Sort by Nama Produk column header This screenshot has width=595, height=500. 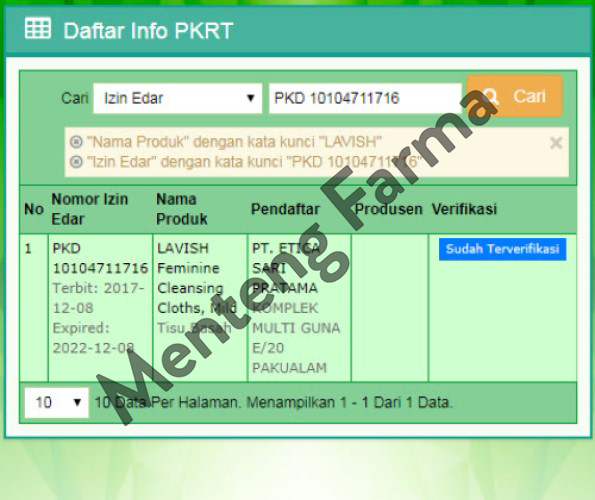[x=182, y=209]
